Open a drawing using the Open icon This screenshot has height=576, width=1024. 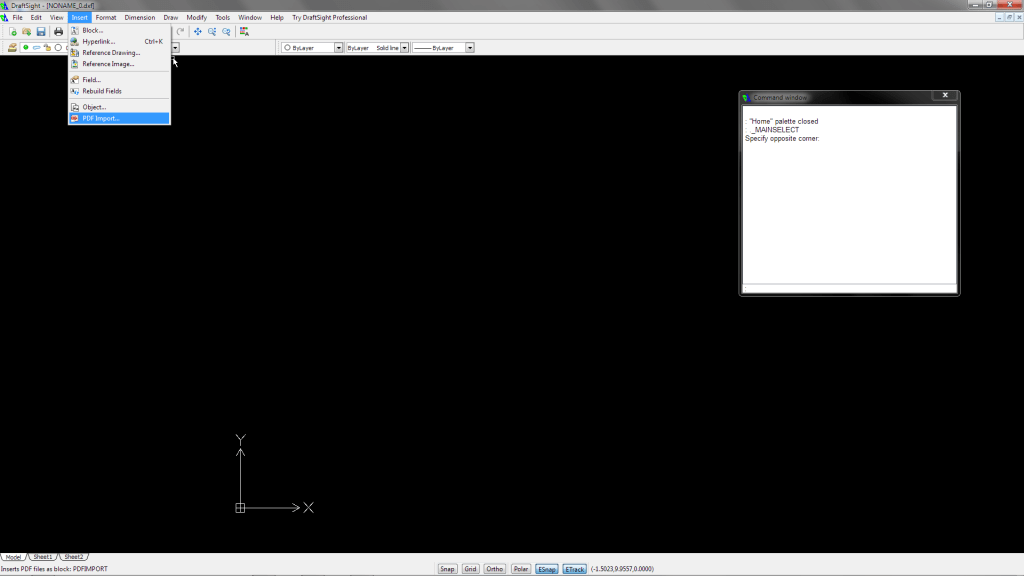[27, 31]
